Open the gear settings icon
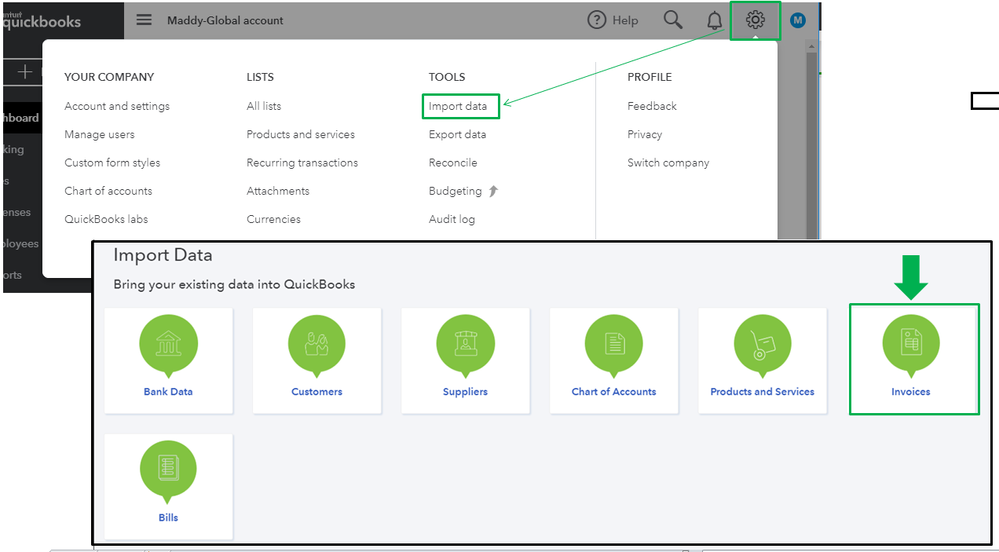 click(755, 20)
